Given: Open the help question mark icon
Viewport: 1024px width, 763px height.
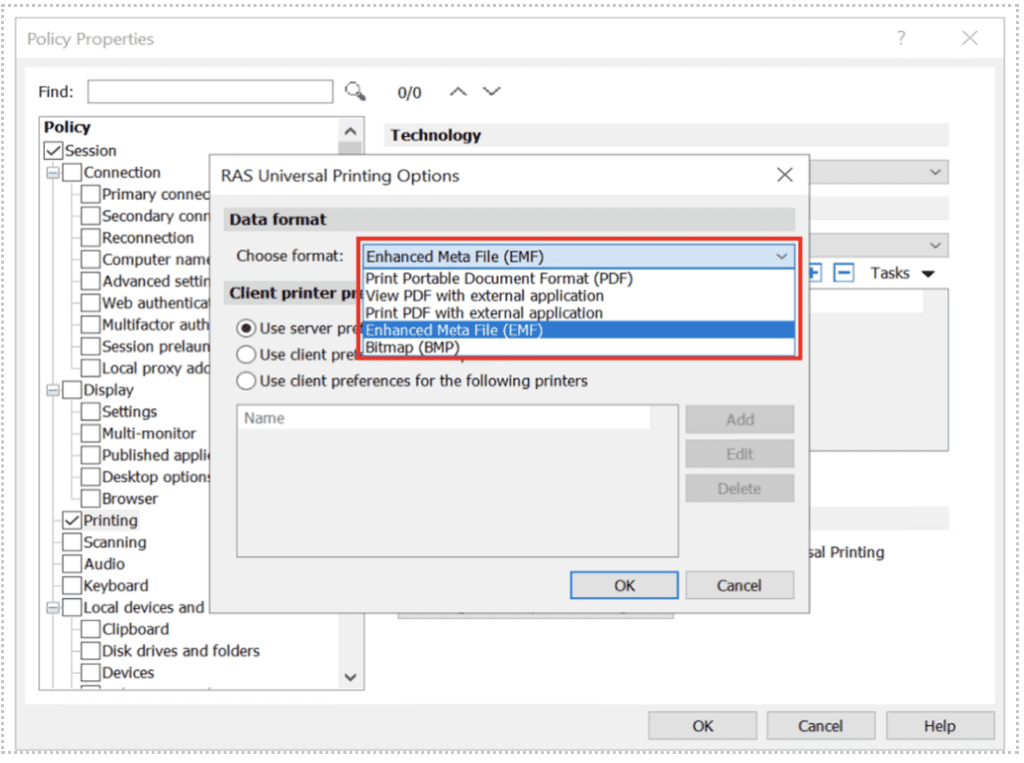Looking at the screenshot, I should pyautogui.click(x=901, y=38).
